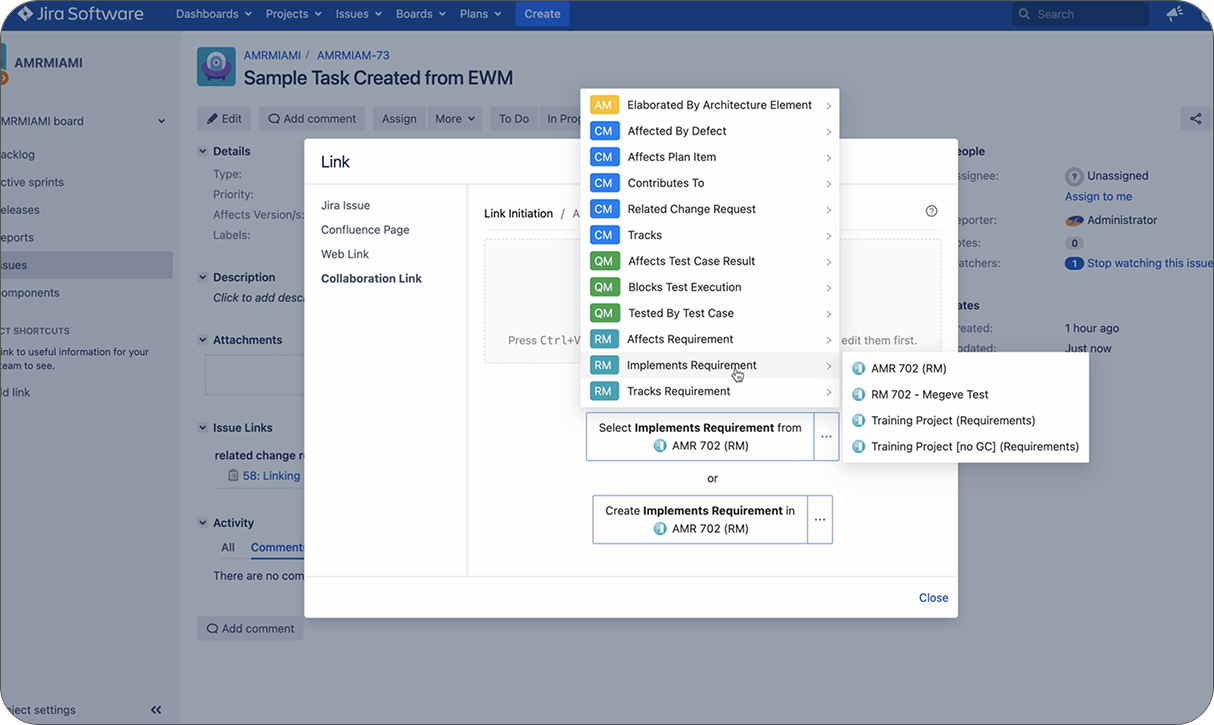Viewport: 1214px width, 725px height.
Task: Click the Jira Software logo
Action: [x=80, y=14]
